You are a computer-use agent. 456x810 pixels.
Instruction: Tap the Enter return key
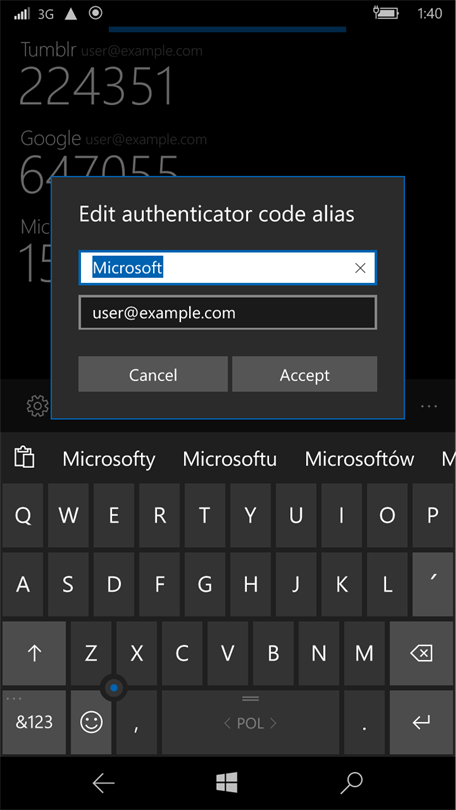[421, 723]
